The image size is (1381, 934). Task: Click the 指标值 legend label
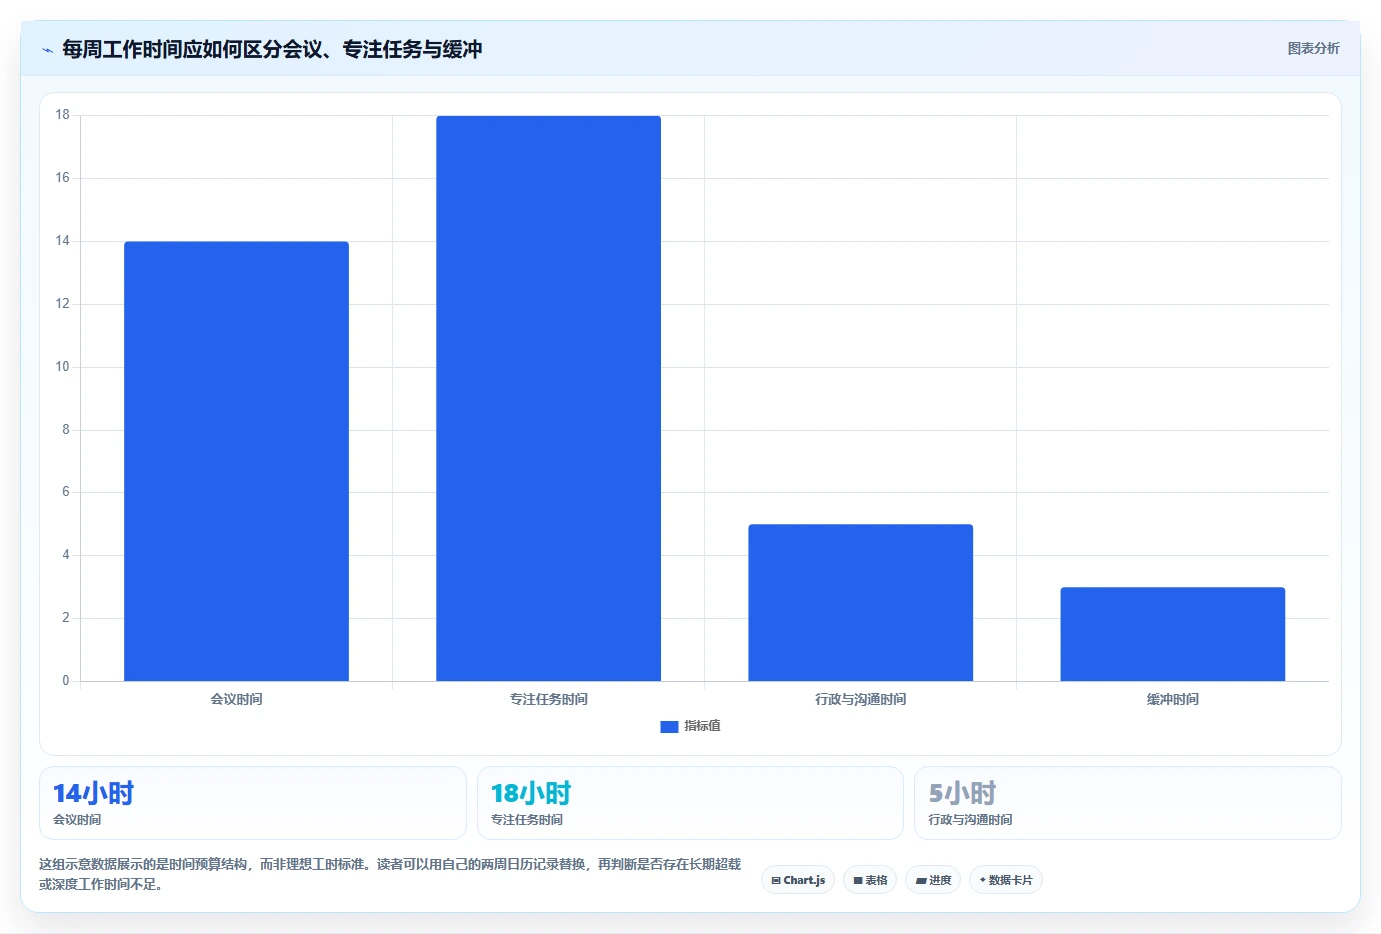pyautogui.click(x=702, y=726)
